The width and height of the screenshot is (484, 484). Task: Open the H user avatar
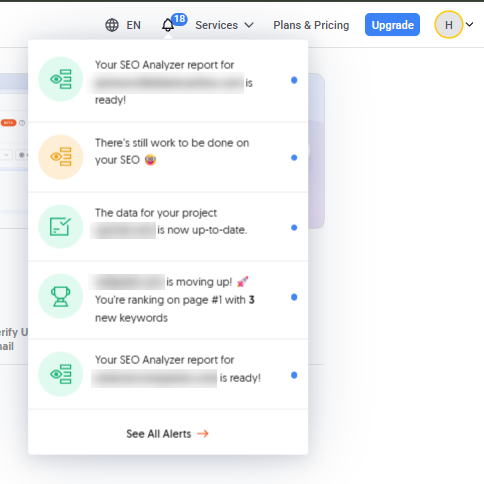tap(449, 25)
